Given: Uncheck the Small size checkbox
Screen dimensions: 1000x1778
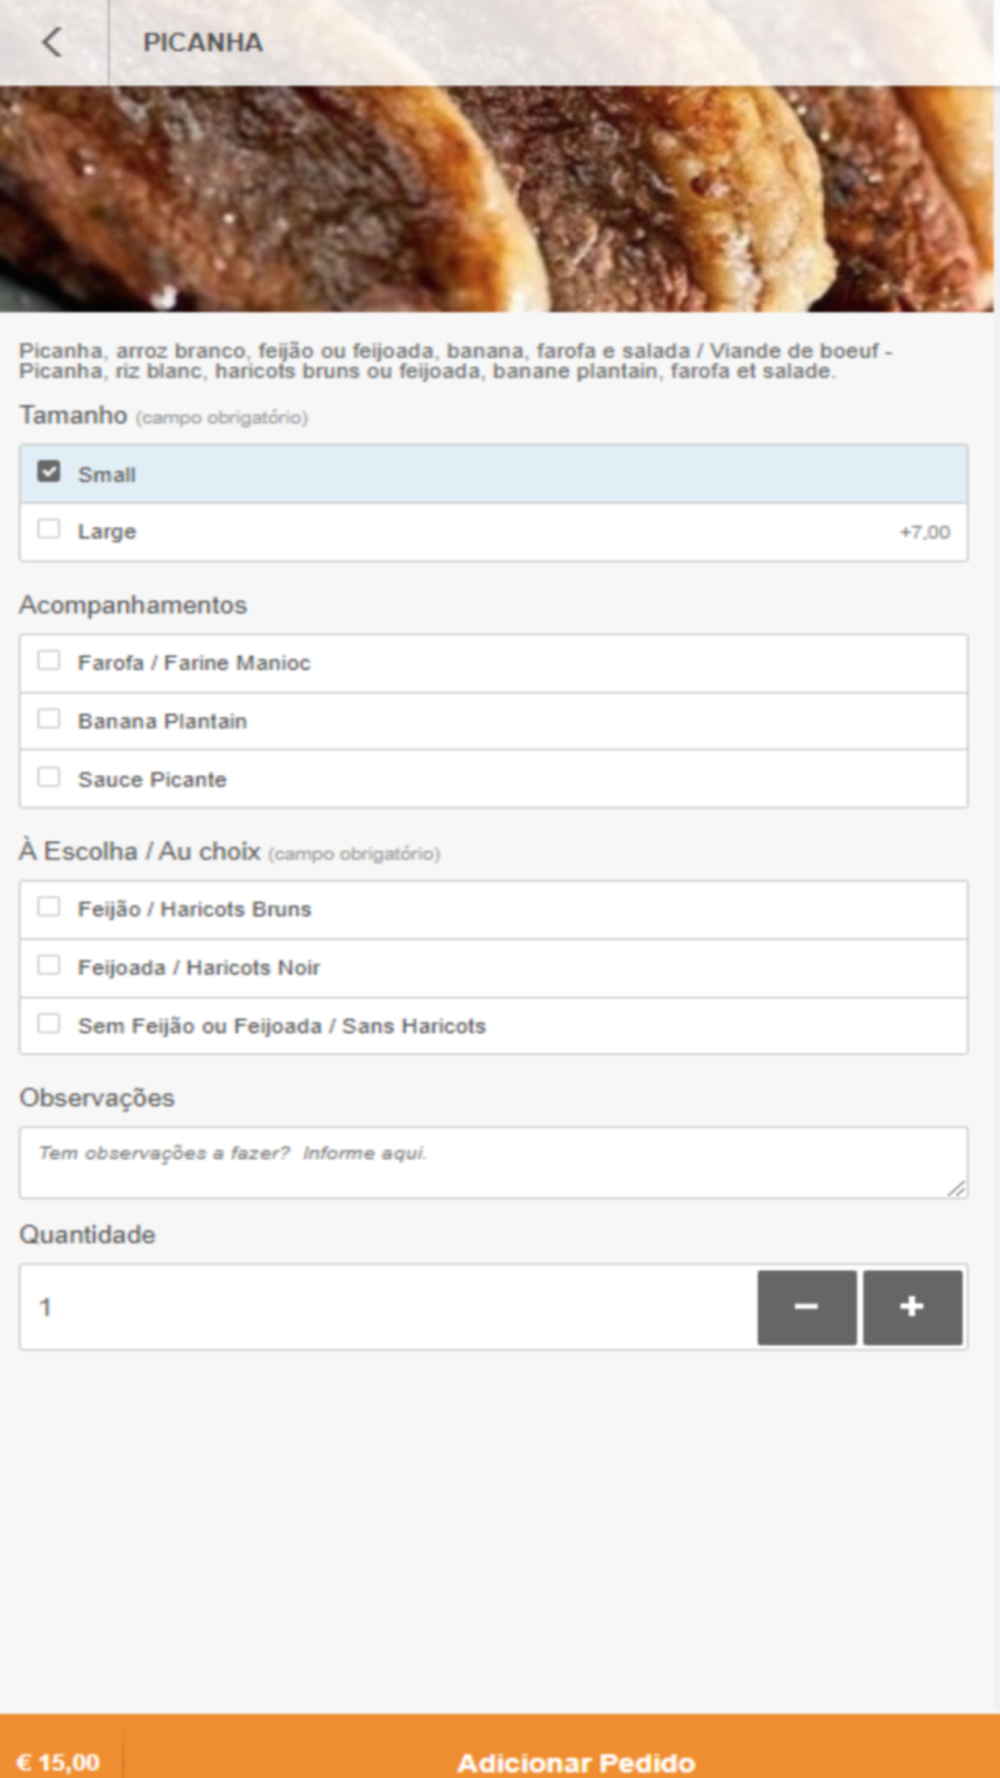Looking at the screenshot, I should [x=49, y=471].
